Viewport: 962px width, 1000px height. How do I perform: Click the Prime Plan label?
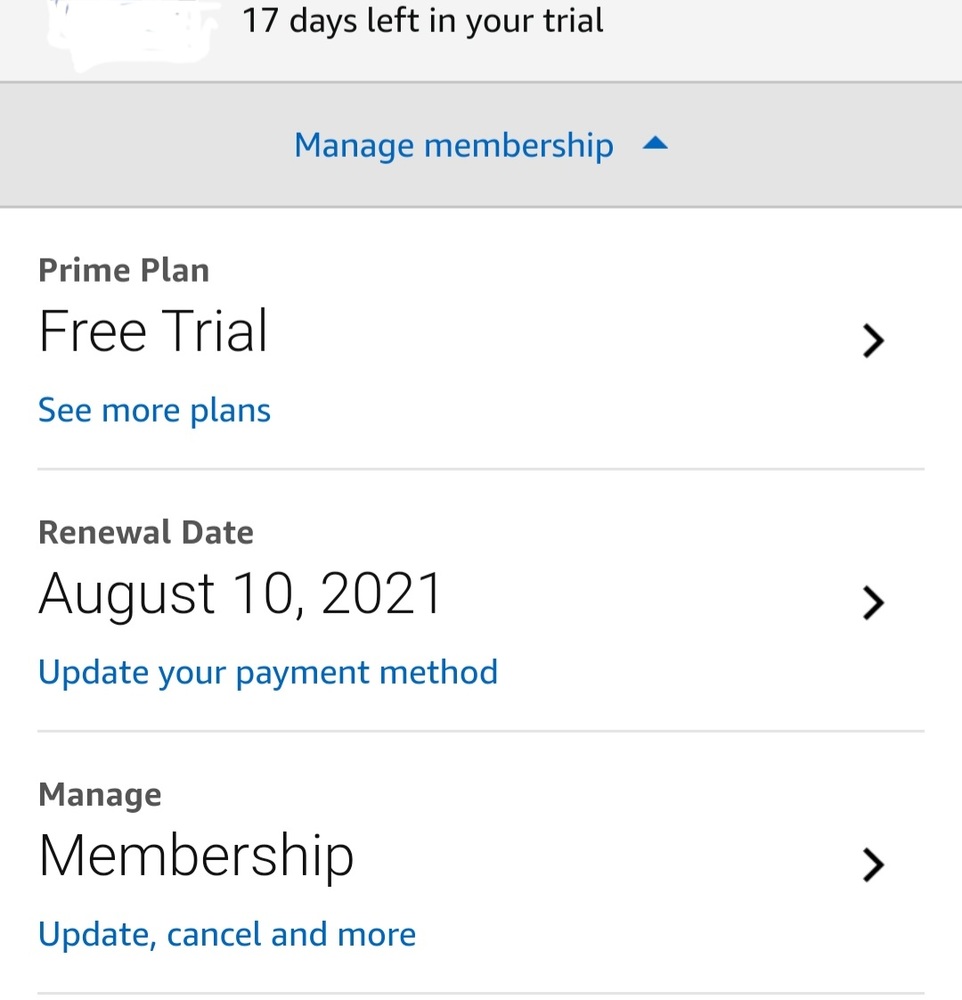(x=123, y=271)
